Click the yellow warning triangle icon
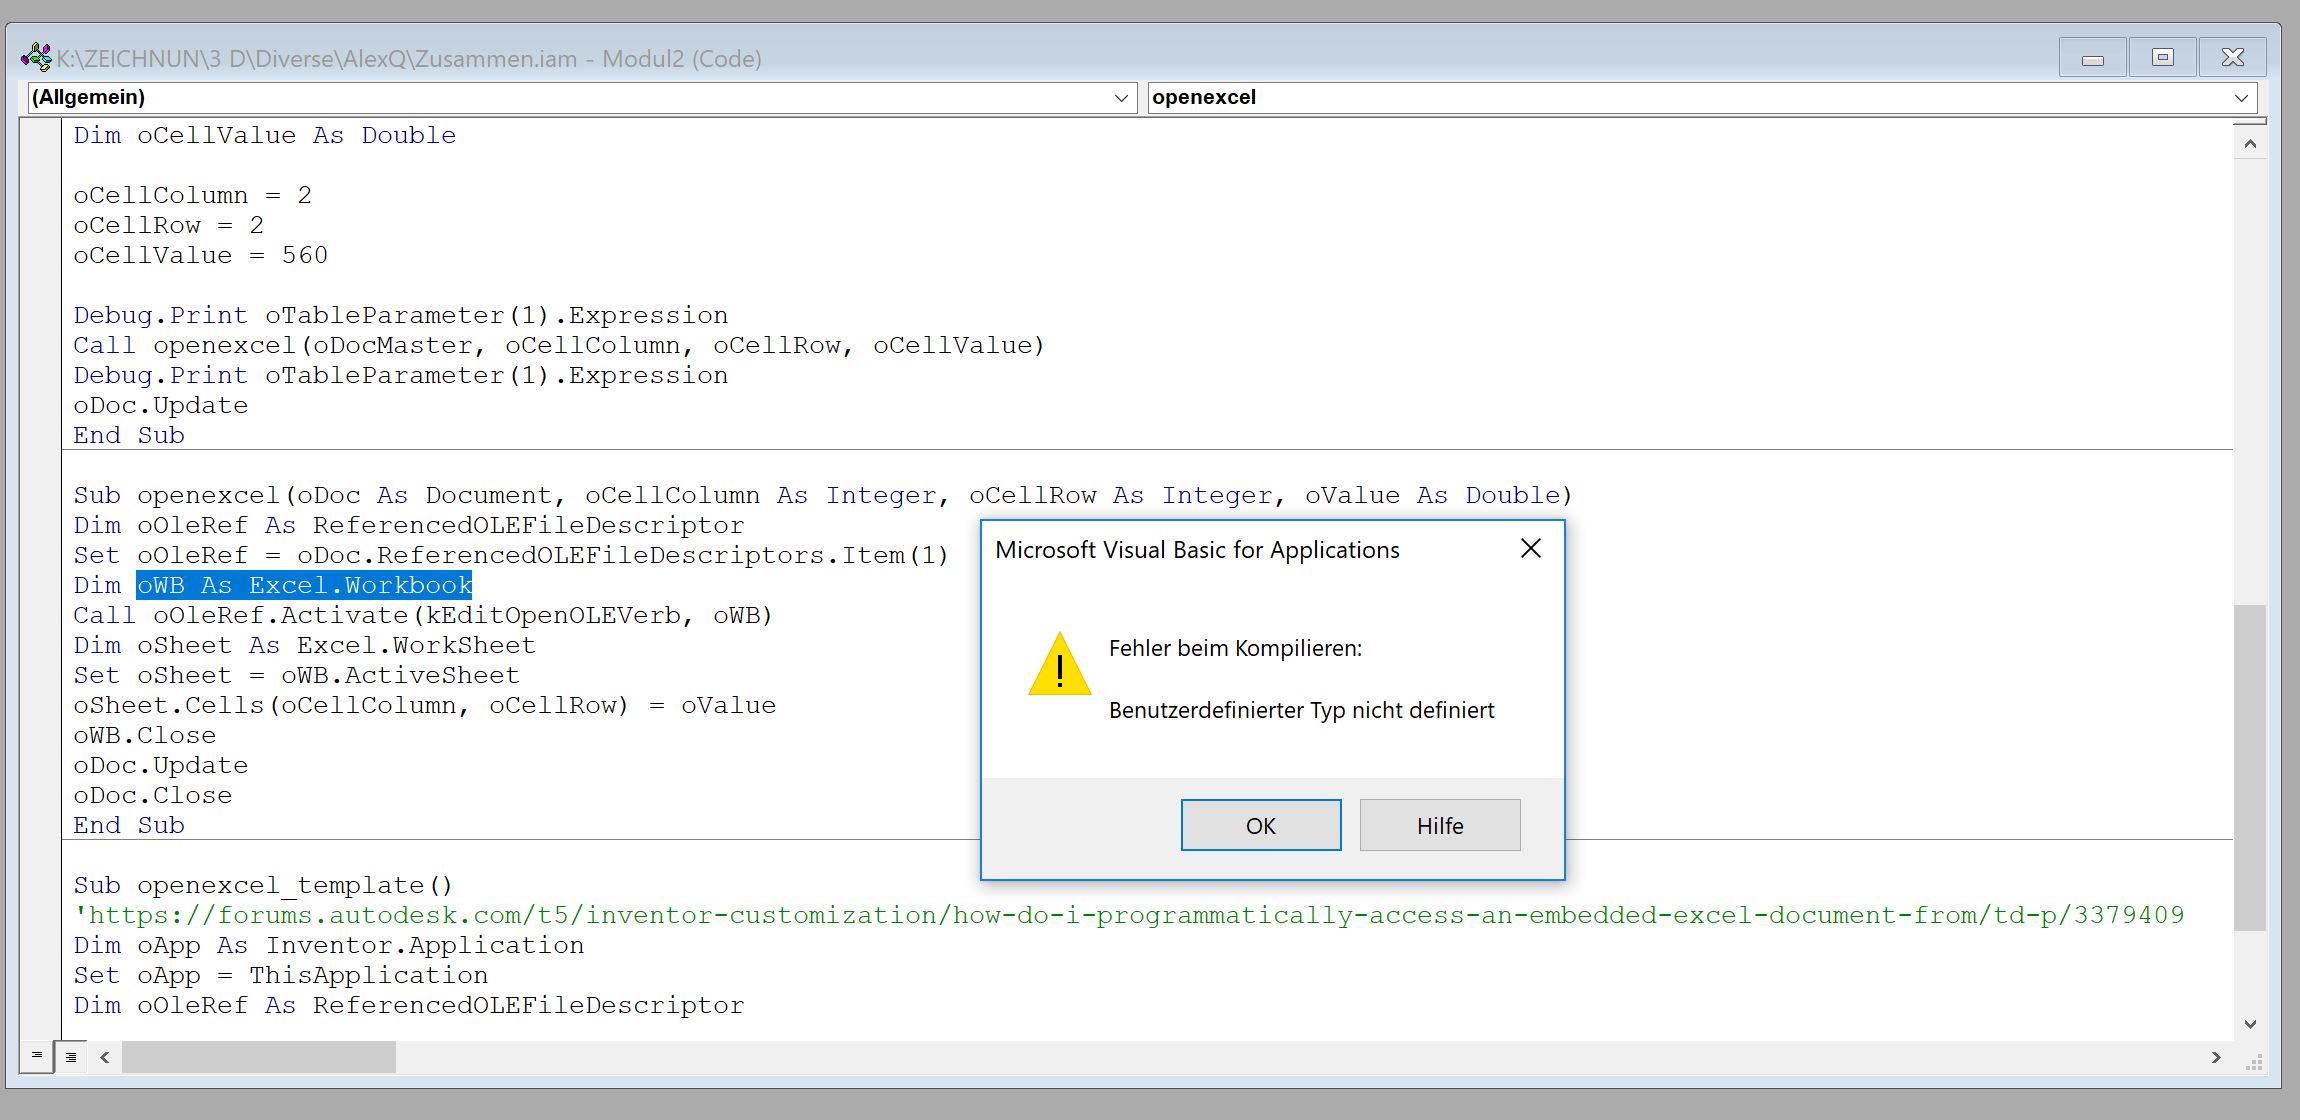 (1059, 666)
